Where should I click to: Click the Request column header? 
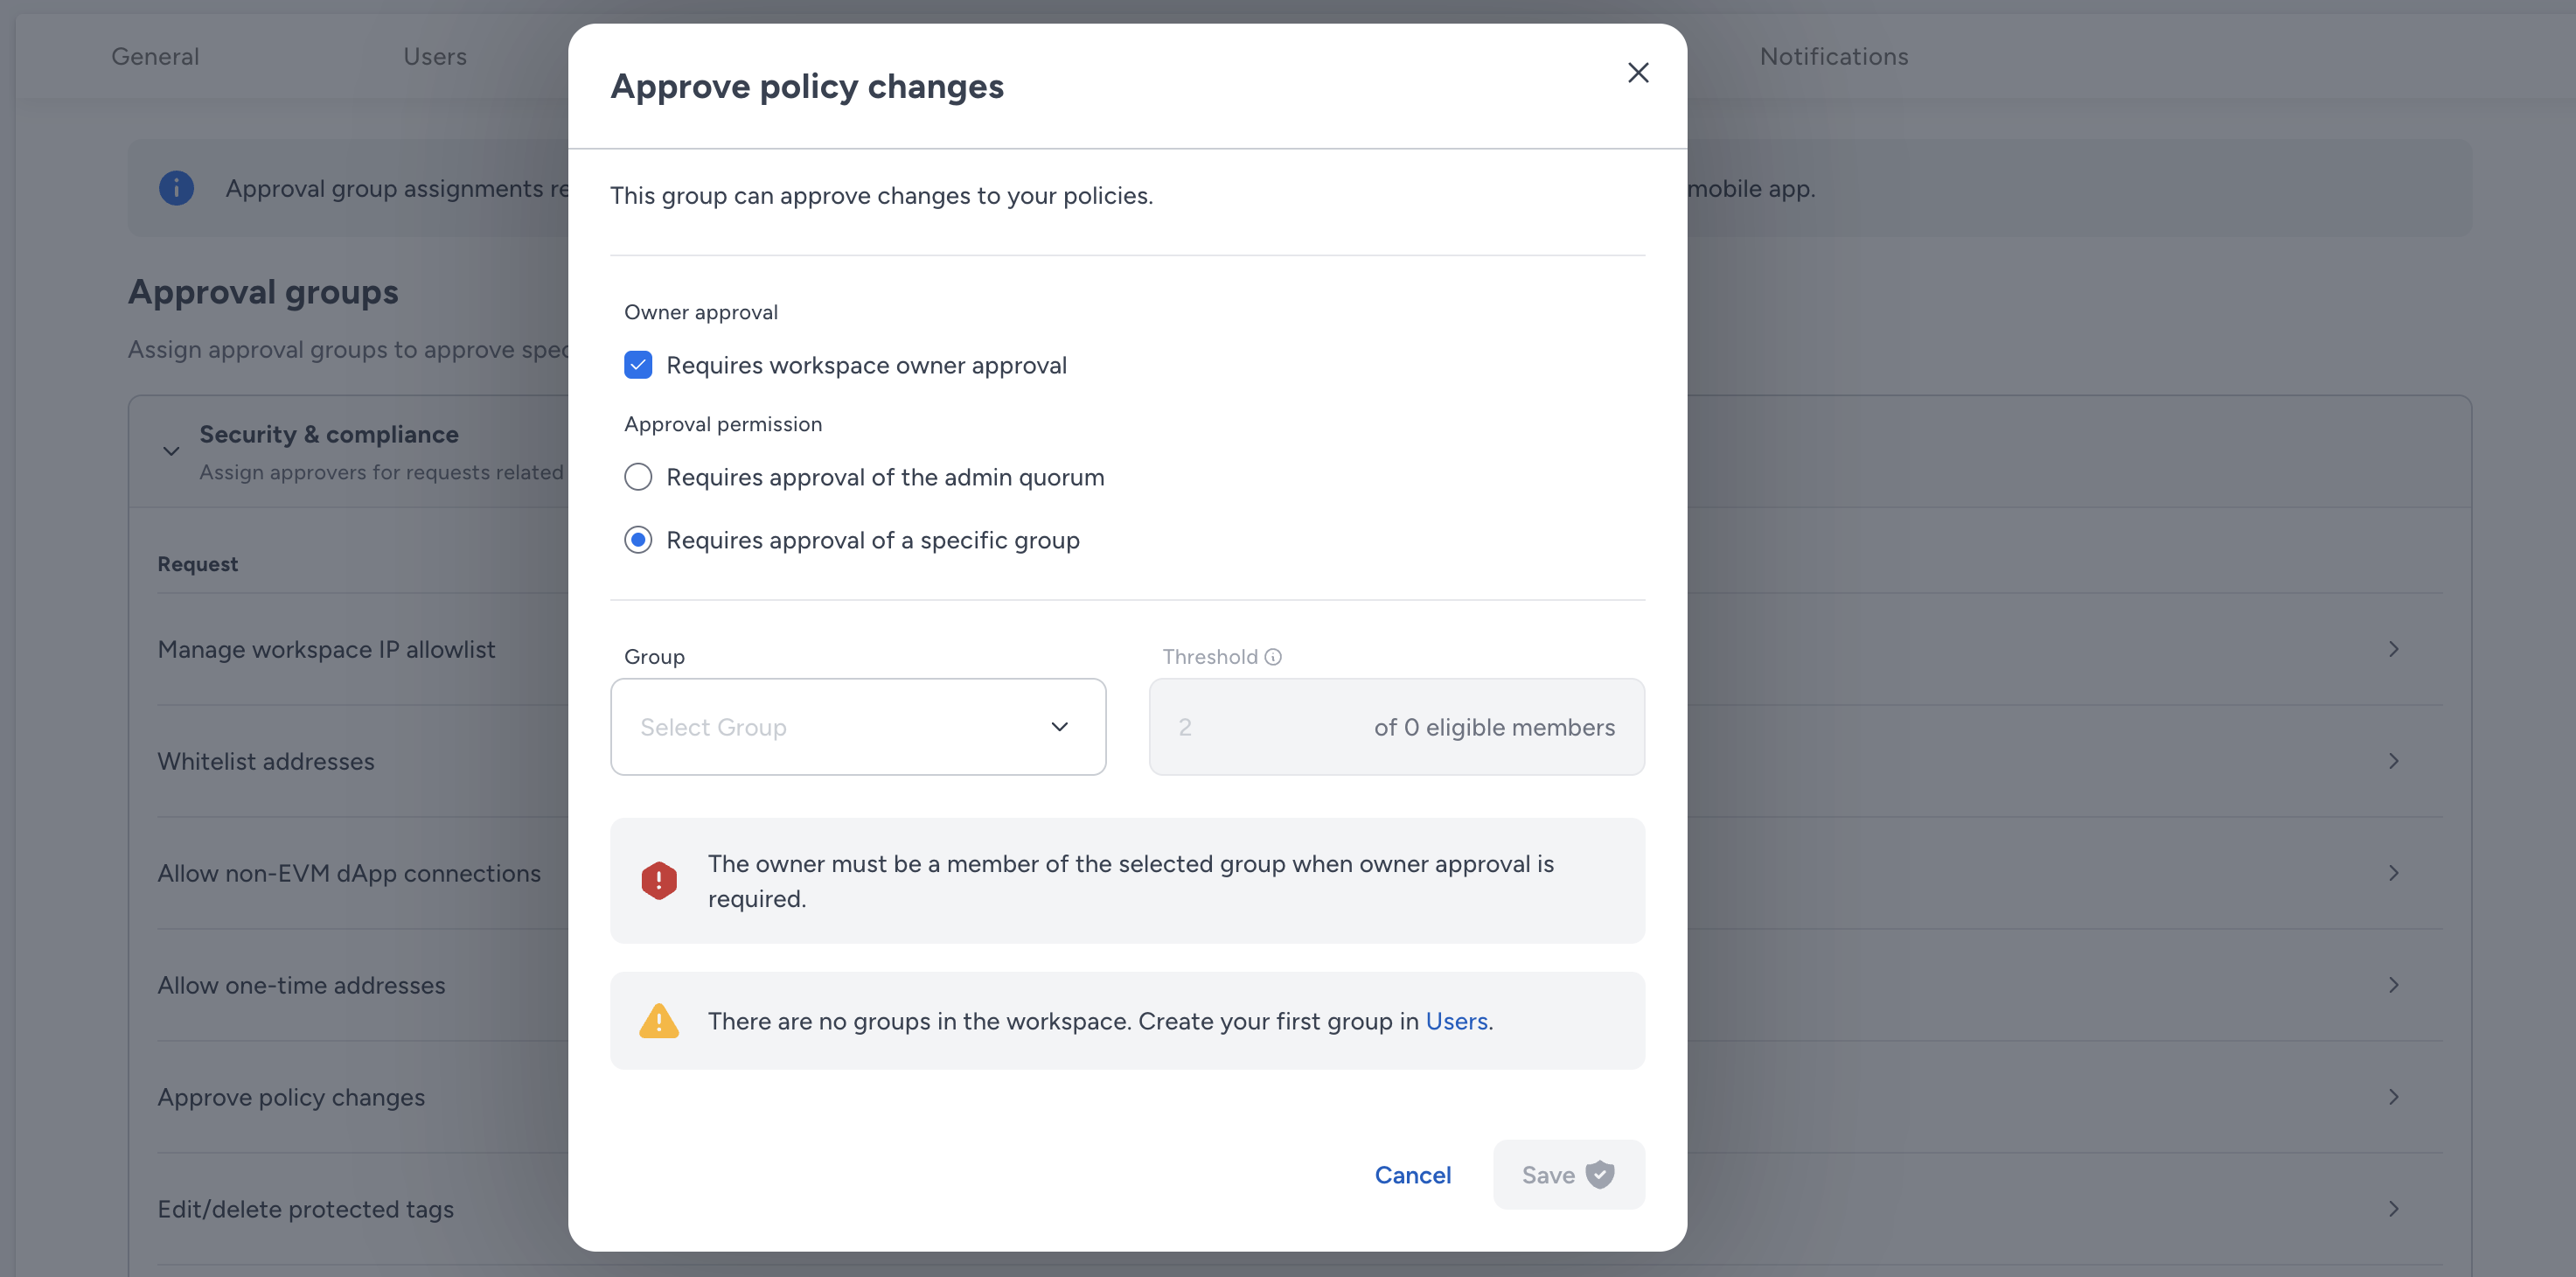click(198, 564)
